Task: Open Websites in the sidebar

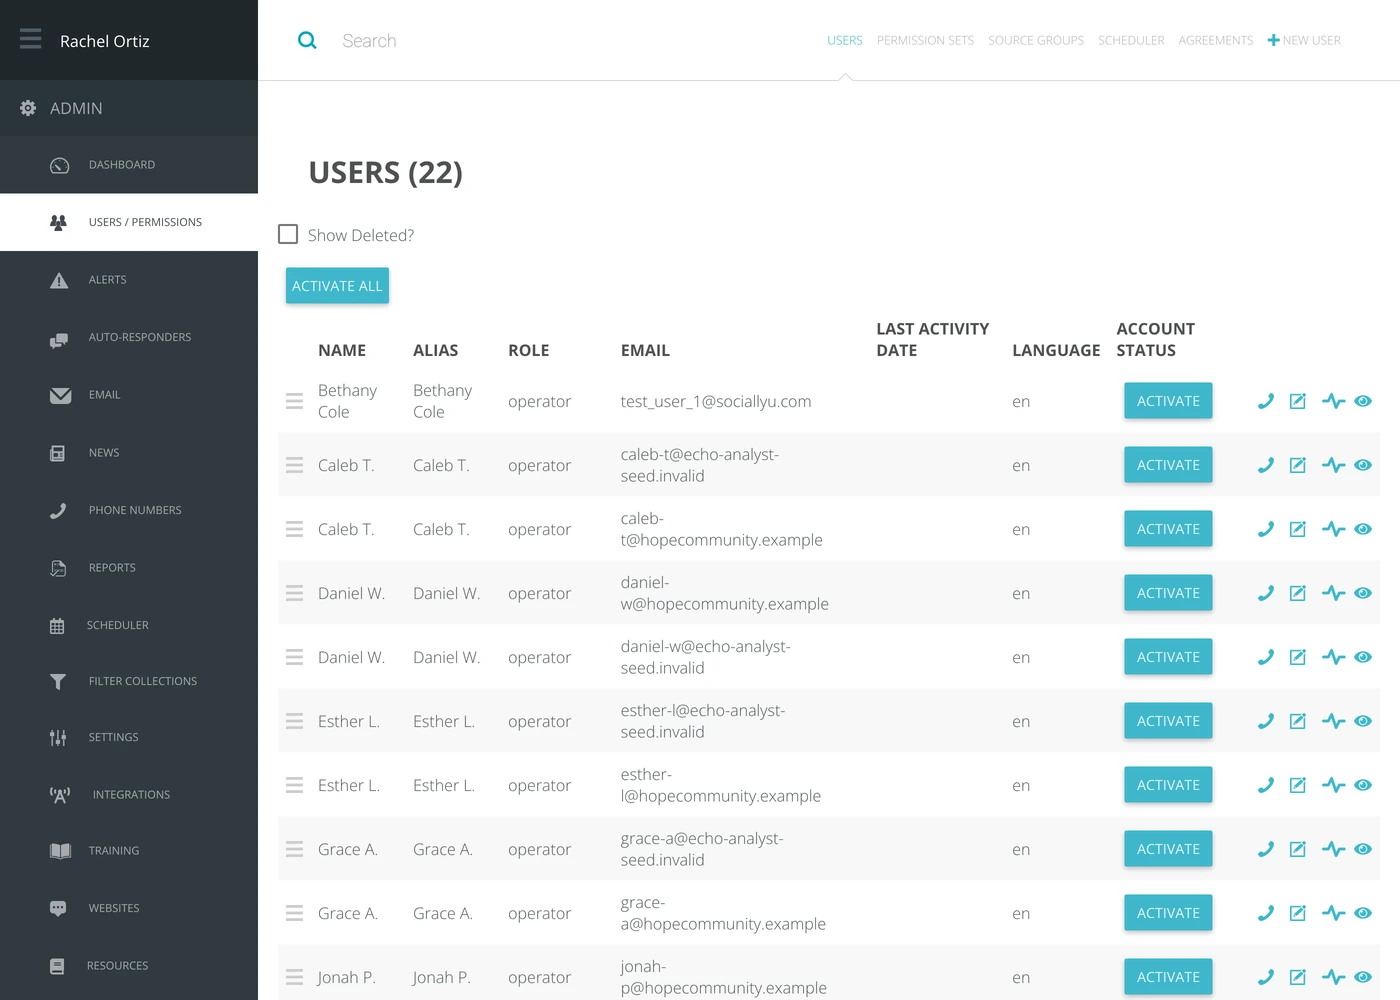Action: click(x=129, y=908)
